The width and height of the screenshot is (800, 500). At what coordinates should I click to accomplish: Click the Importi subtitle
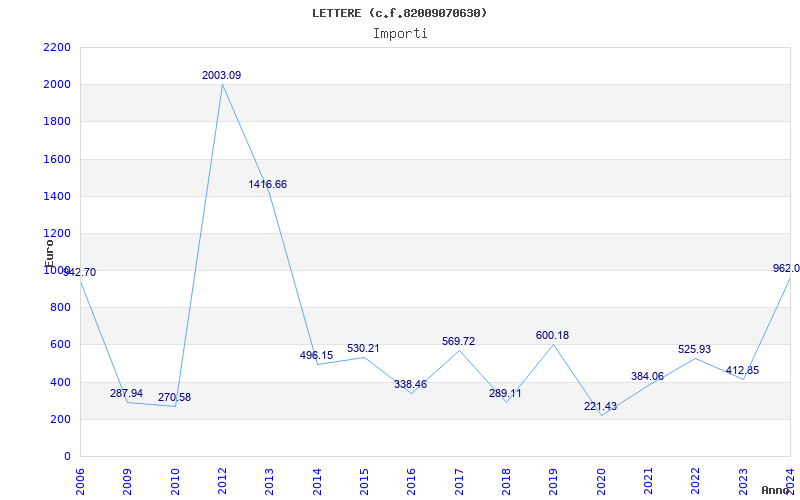(x=400, y=34)
